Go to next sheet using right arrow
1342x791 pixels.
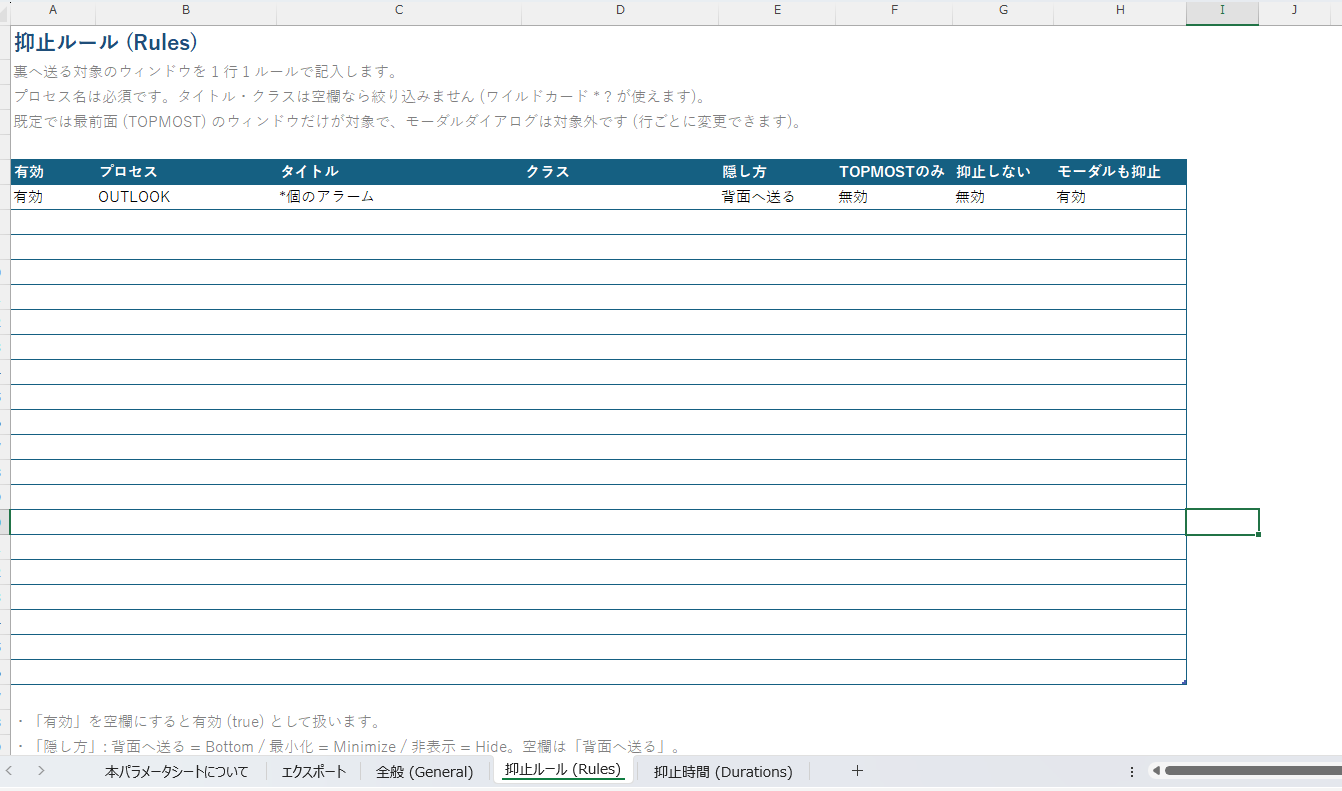(41, 771)
